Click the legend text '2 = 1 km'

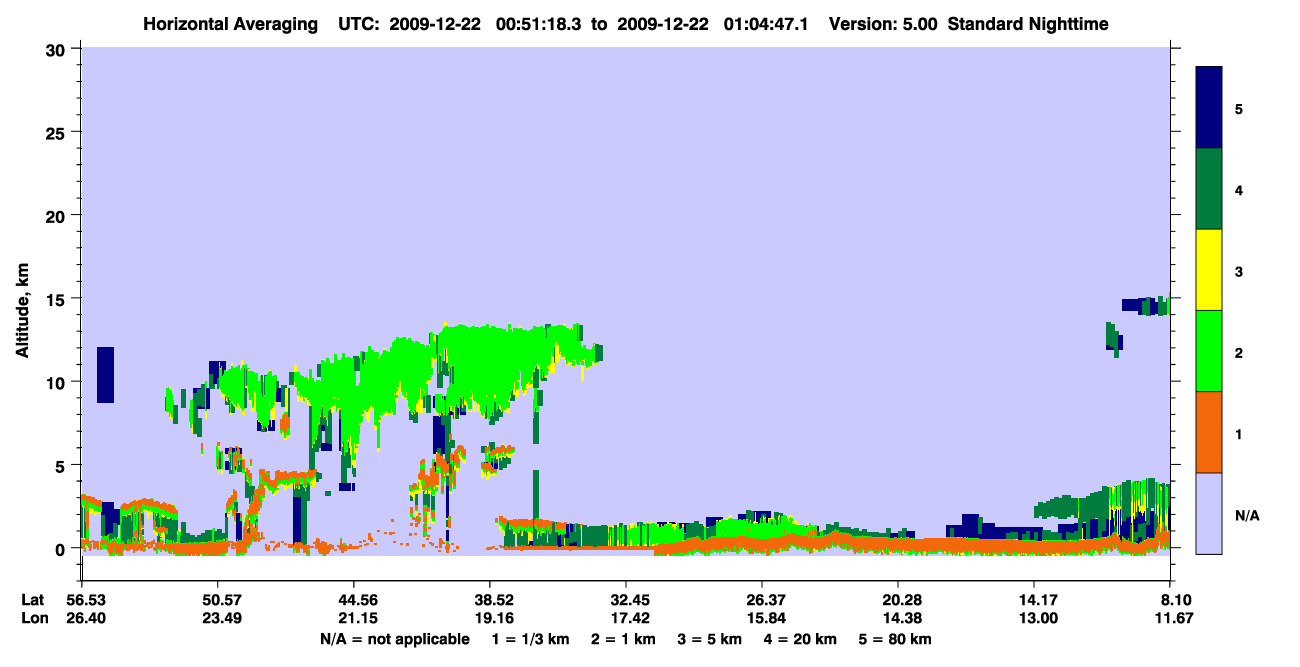(624, 639)
